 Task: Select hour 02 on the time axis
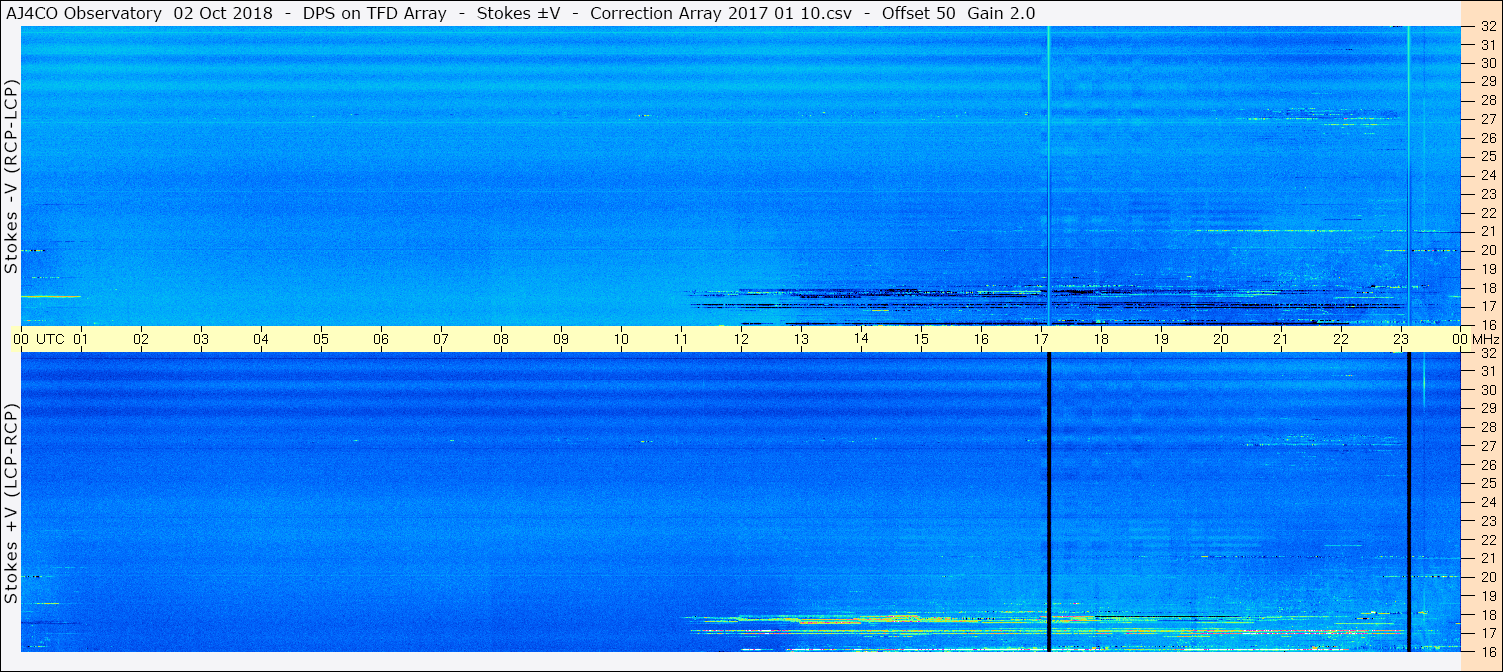pos(141,339)
